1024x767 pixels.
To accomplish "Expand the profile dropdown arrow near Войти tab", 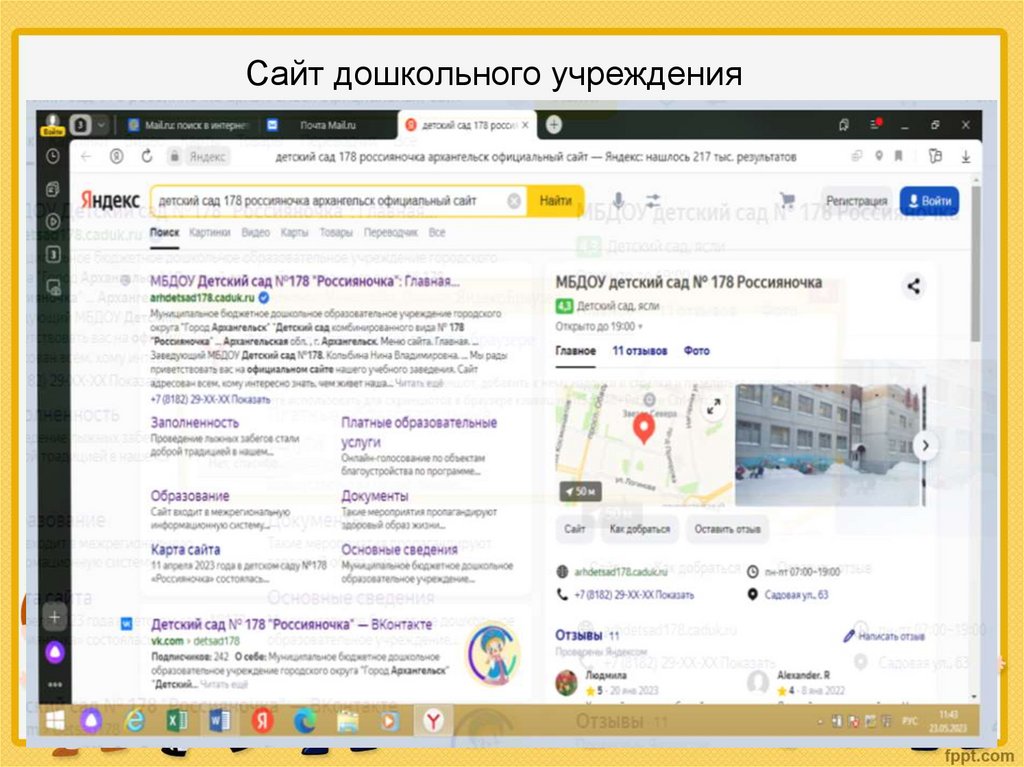I will [x=99, y=125].
